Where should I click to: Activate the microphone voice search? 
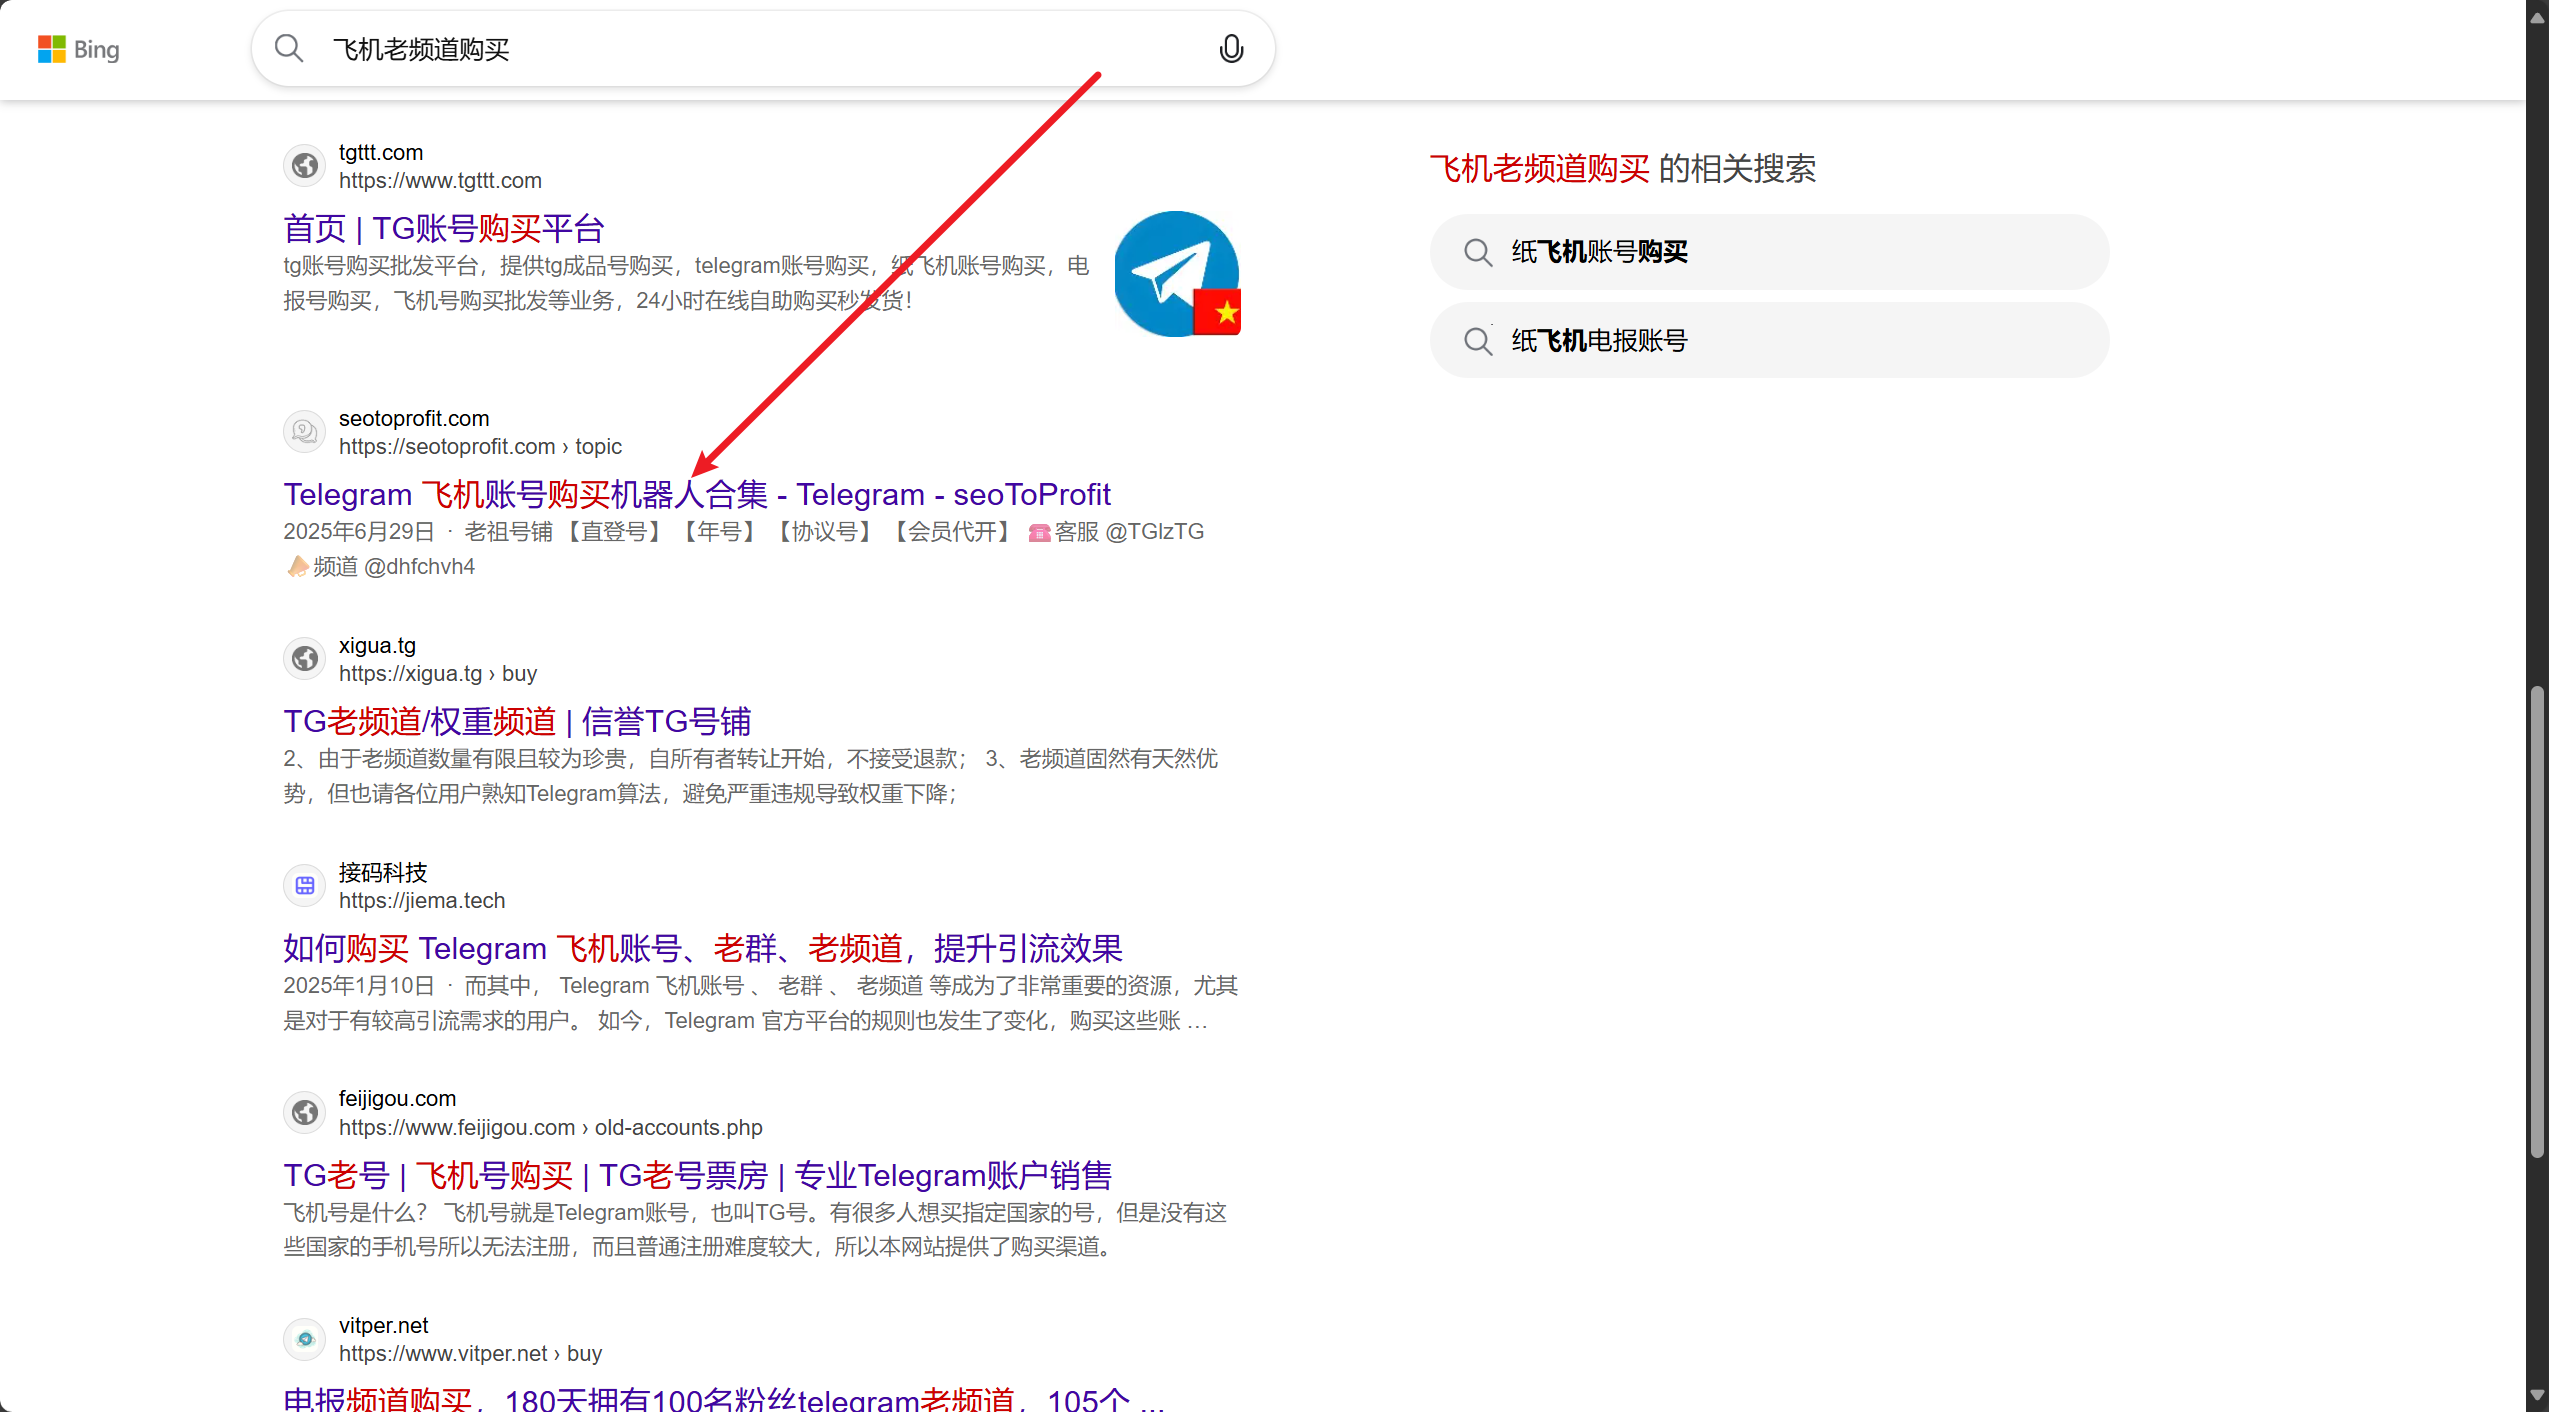click(x=1231, y=48)
